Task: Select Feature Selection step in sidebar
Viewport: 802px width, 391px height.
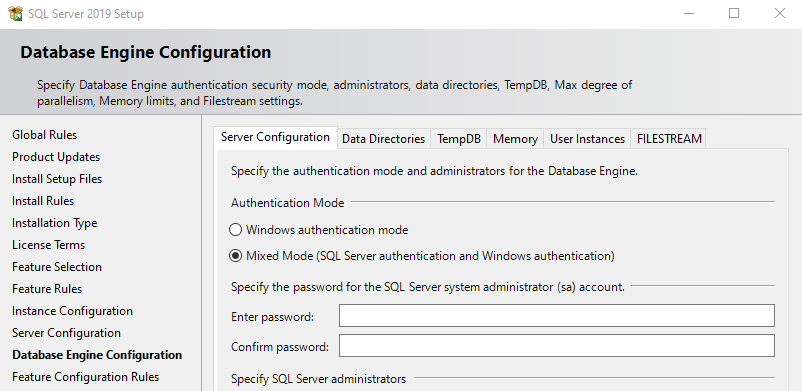Action: coord(57,267)
